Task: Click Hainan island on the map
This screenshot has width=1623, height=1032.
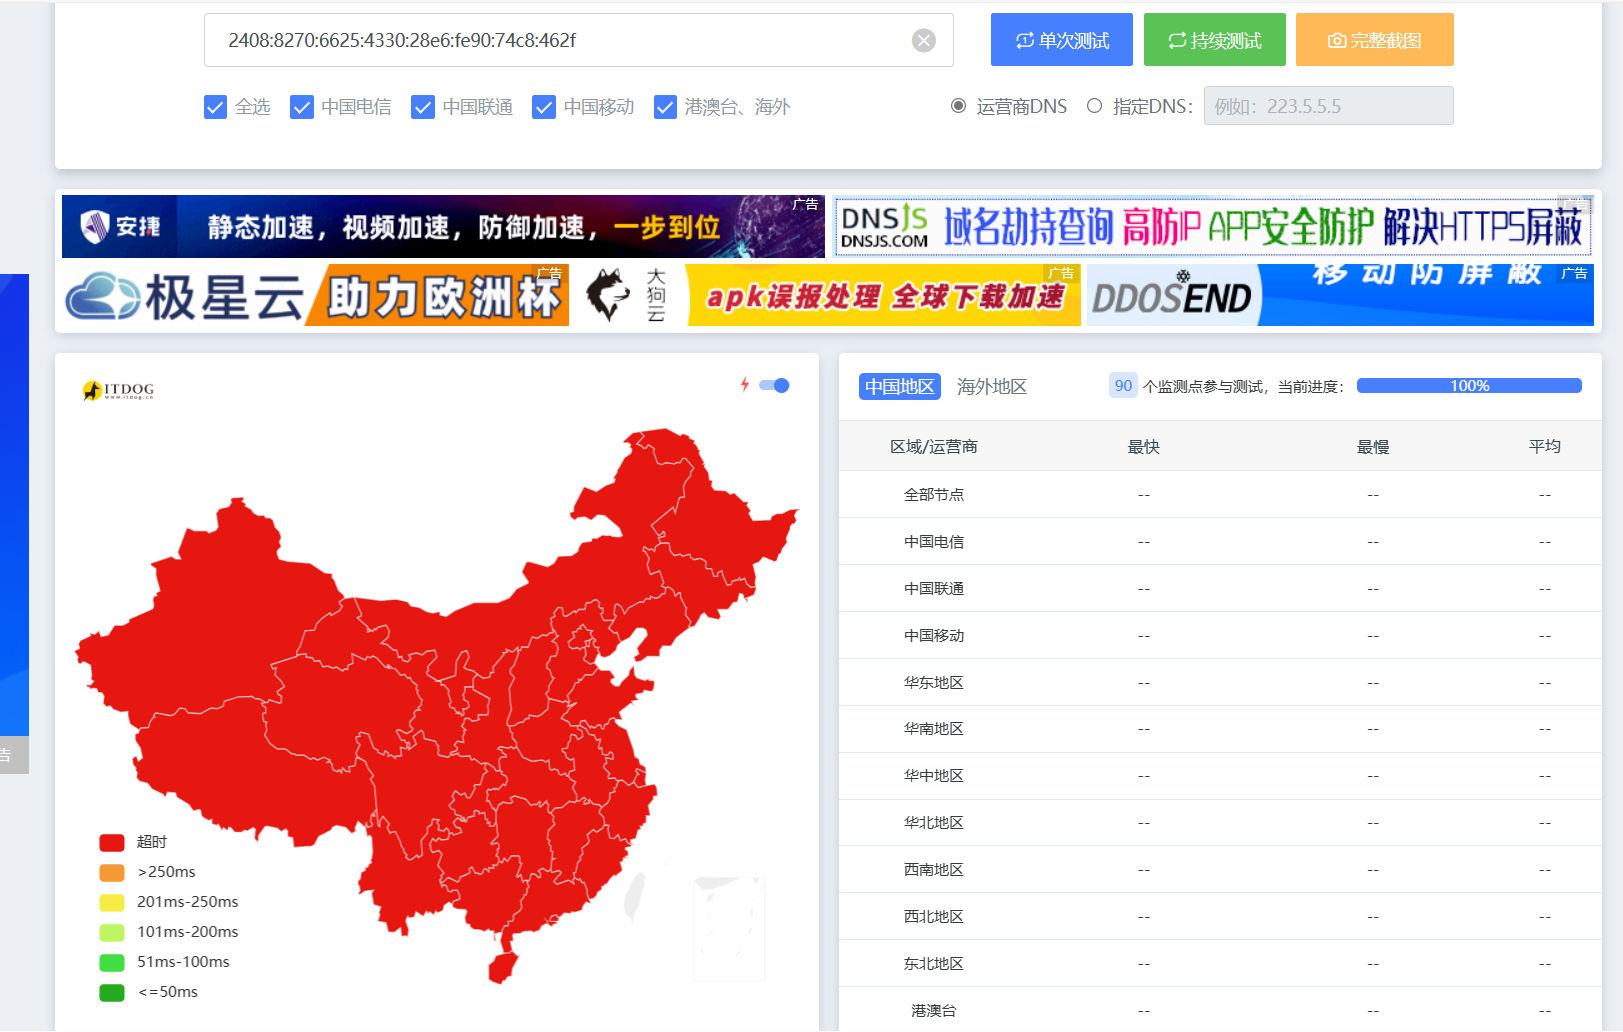Action: 503,967
